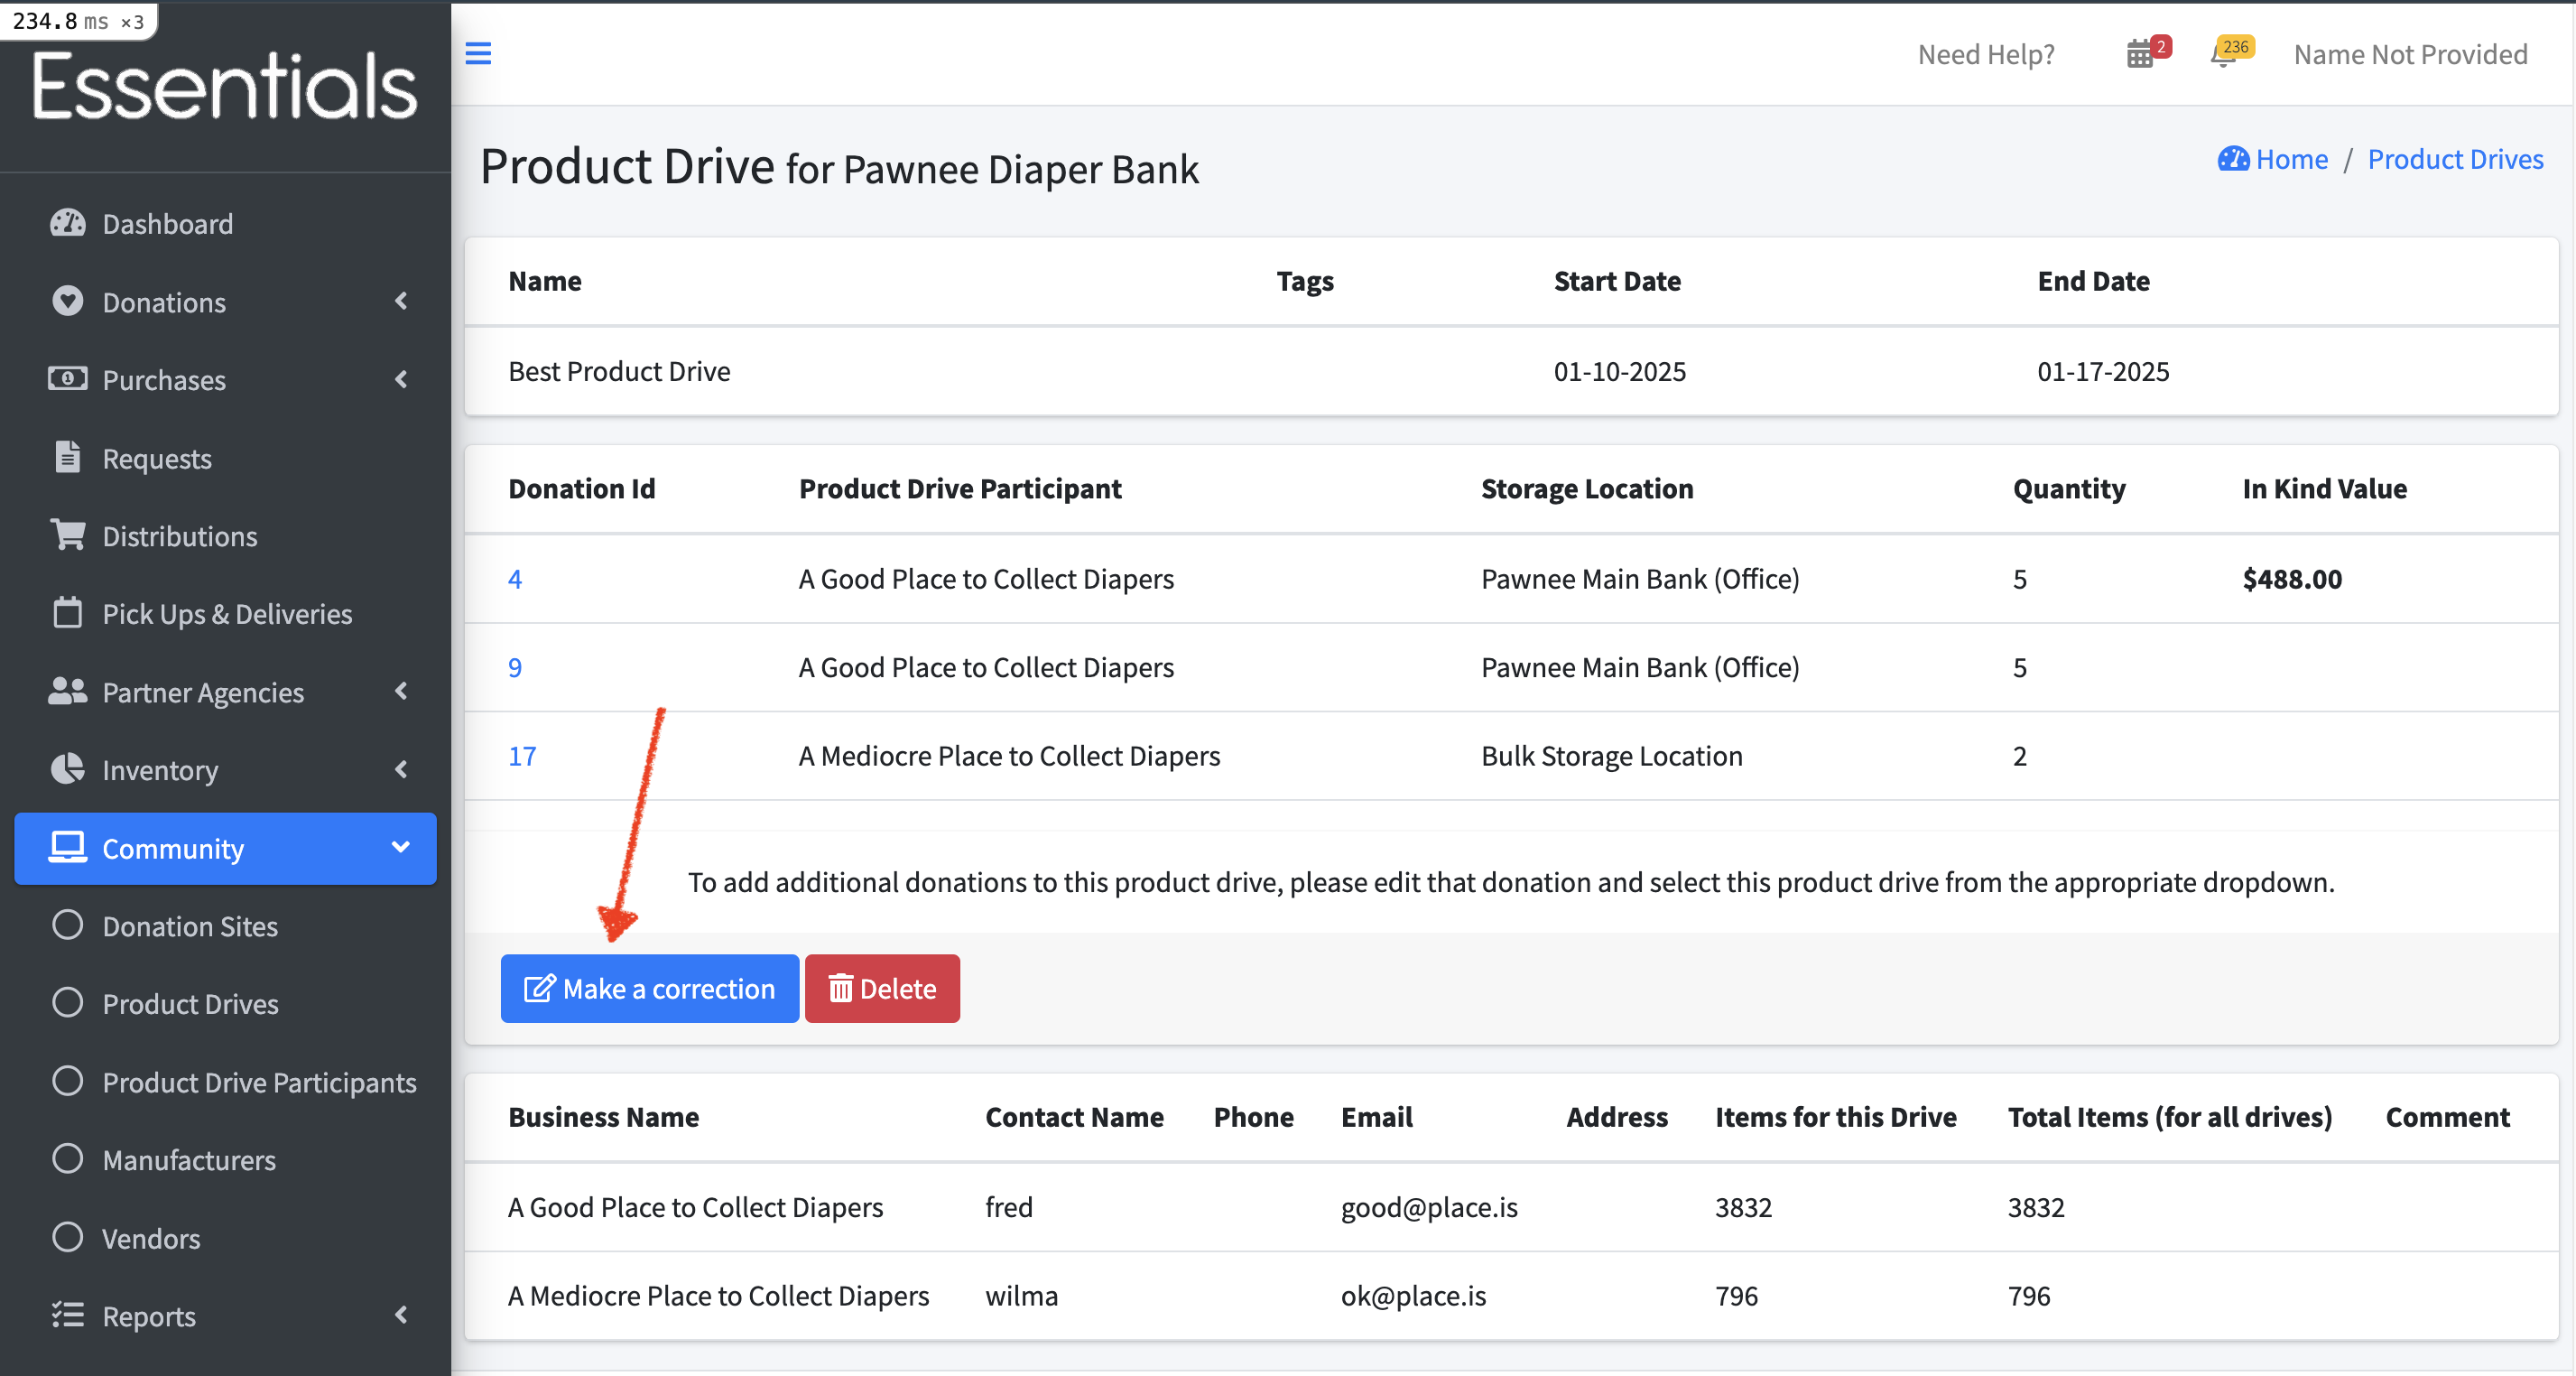Viewport: 2576px width, 1376px height.
Task: Click the Requests document icon
Action: (x=67, y=457)
